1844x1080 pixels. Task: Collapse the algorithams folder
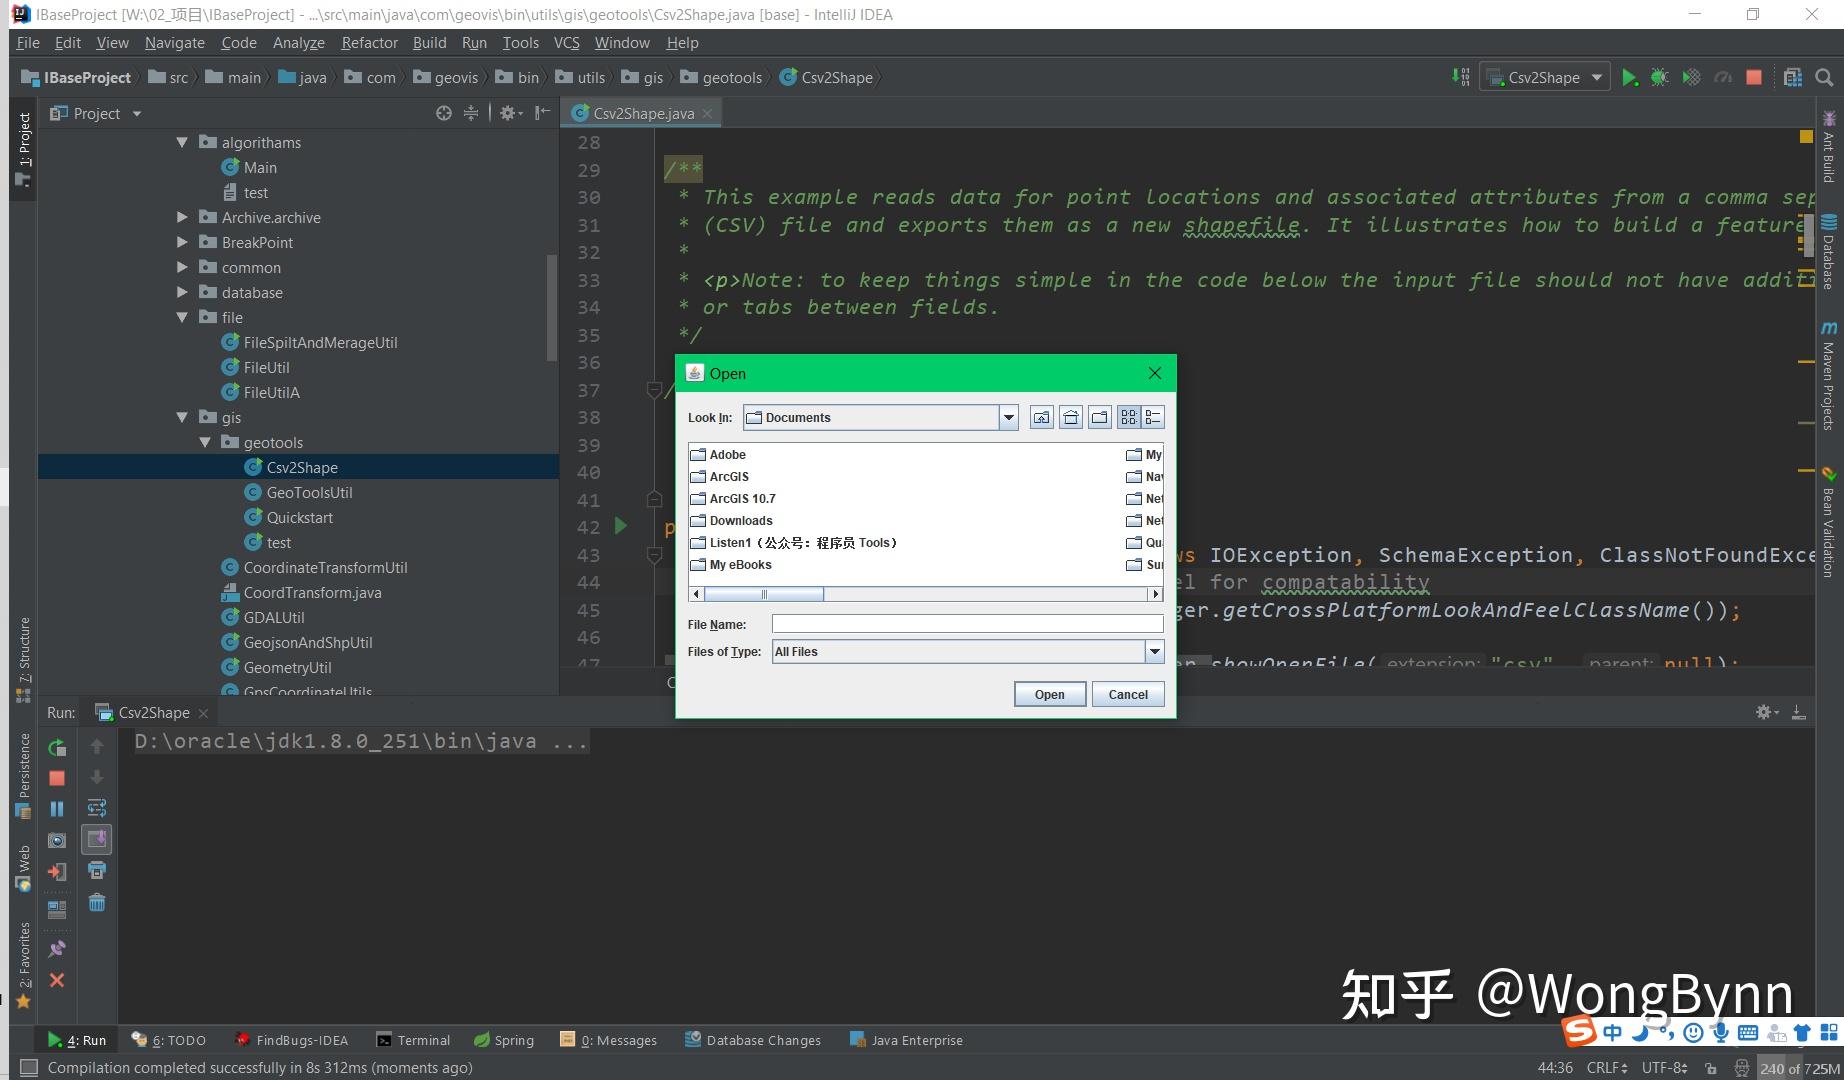coord(182,143)
